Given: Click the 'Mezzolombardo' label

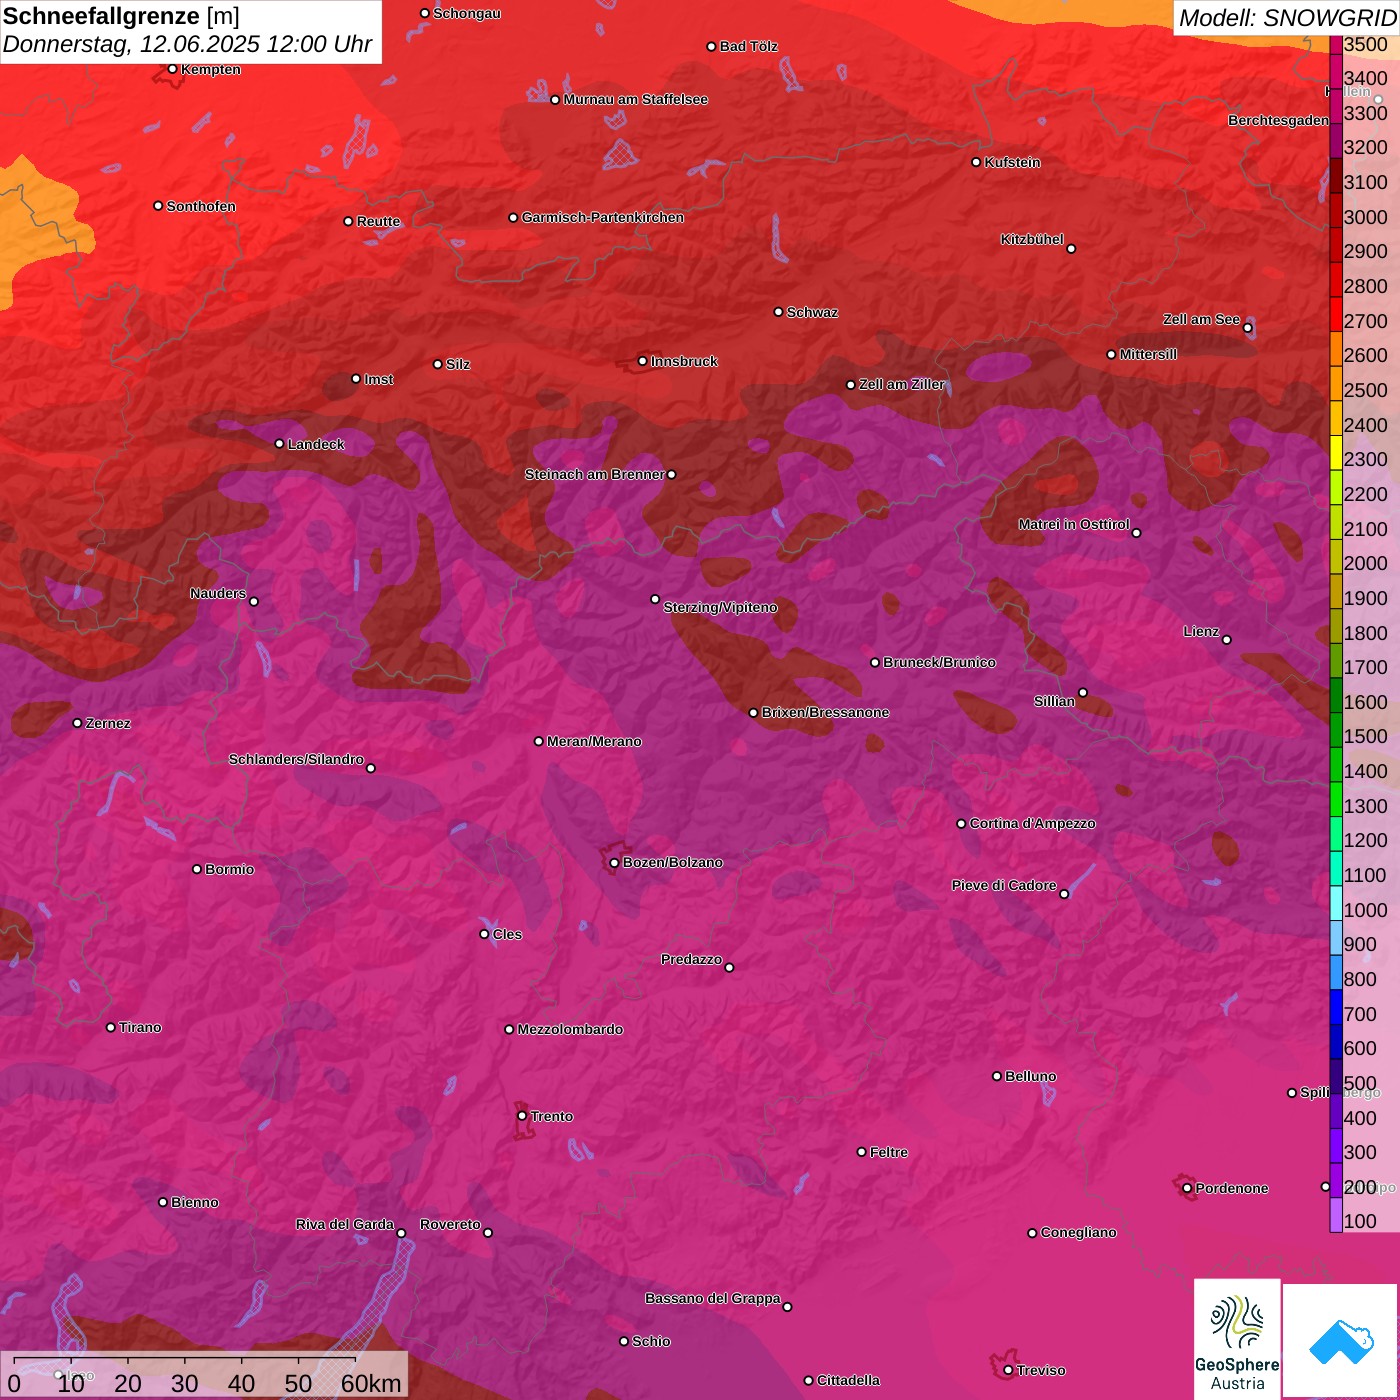Looking at the screenshot, I should pos(570,1029).
